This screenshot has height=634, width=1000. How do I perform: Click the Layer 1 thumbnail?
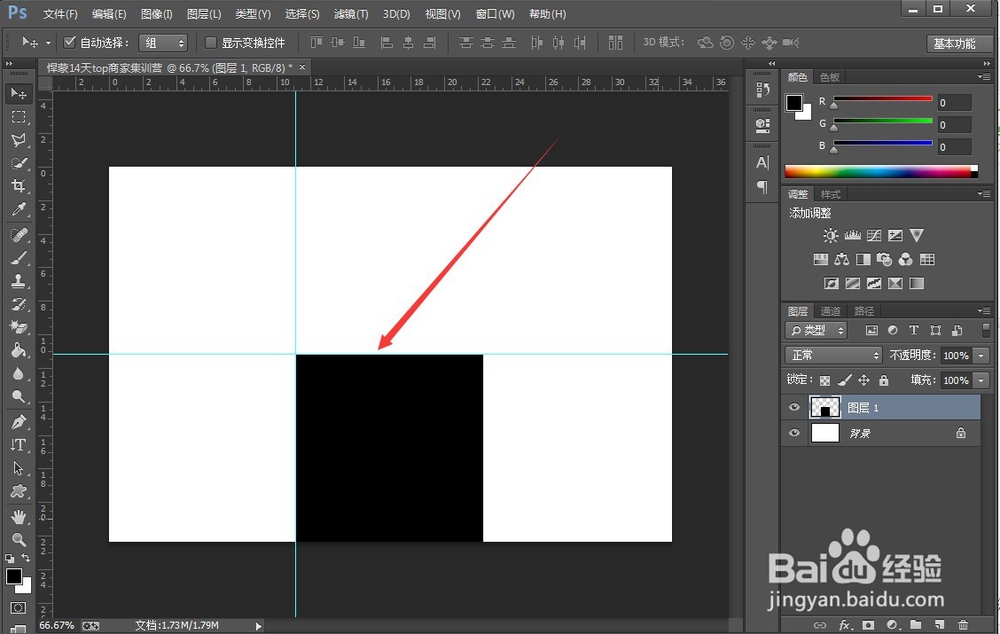[825, 407]
